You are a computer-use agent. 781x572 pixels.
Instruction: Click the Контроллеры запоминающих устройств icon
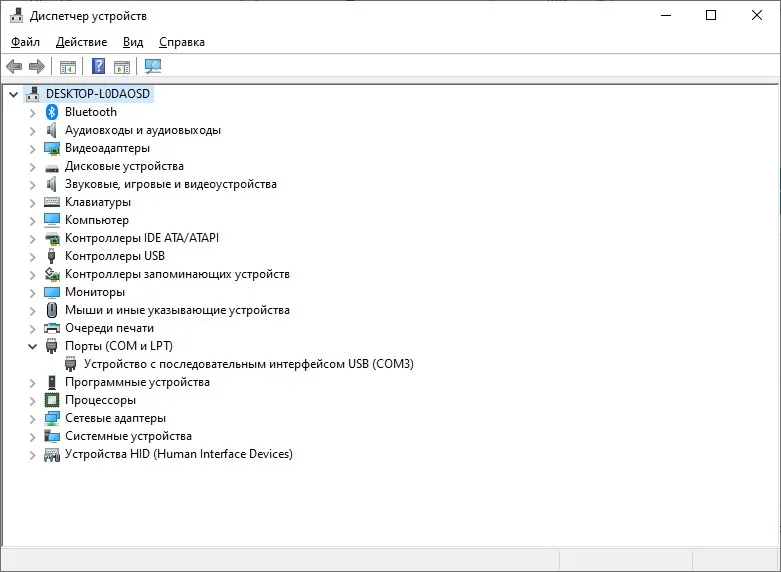[52, 274]
